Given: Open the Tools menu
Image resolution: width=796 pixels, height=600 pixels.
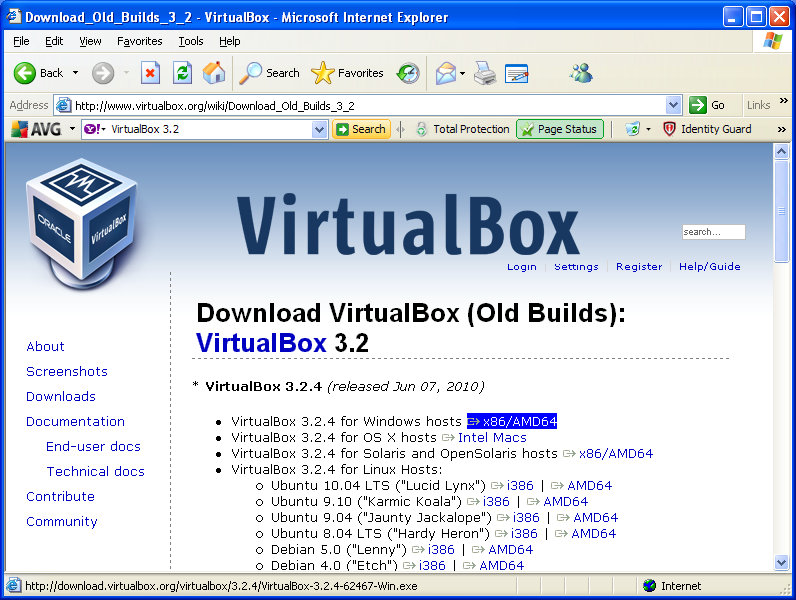Looking at the screenshot, I should point(191,41).
